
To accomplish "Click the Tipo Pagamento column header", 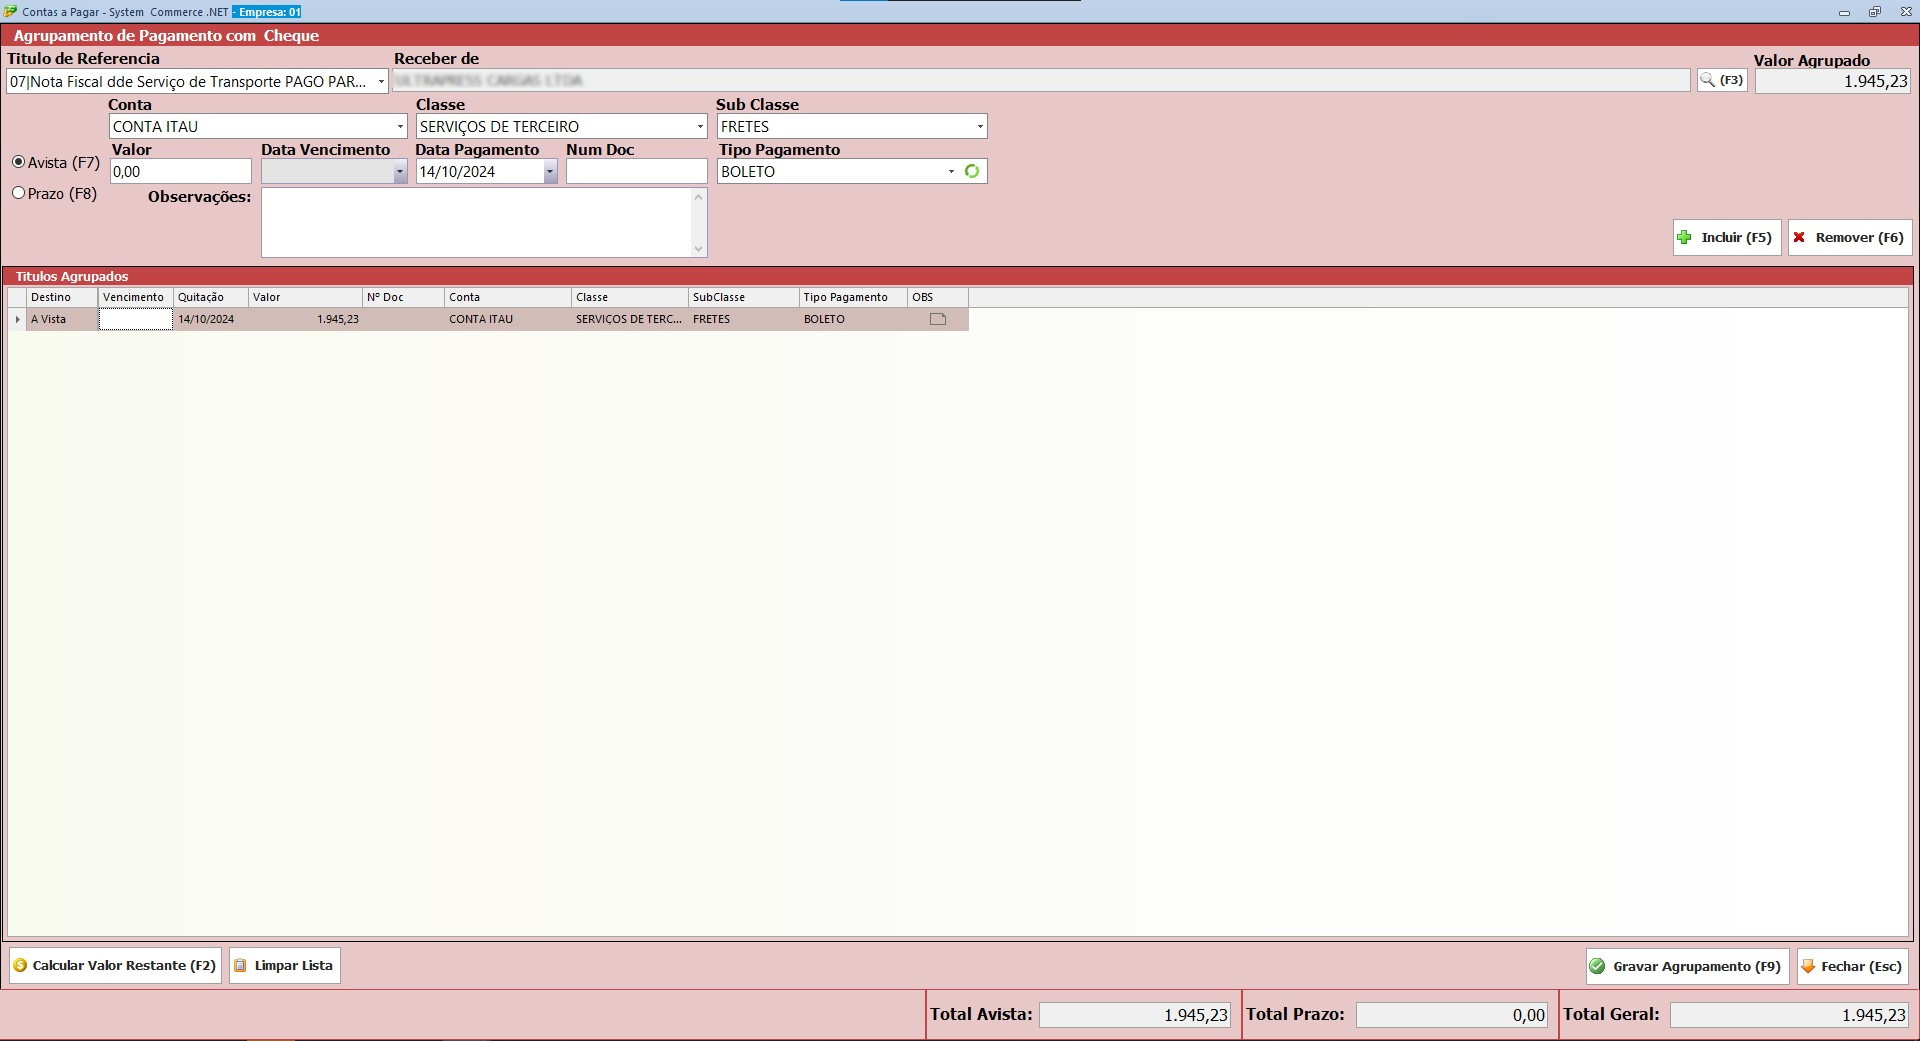I will pos(845,297).
